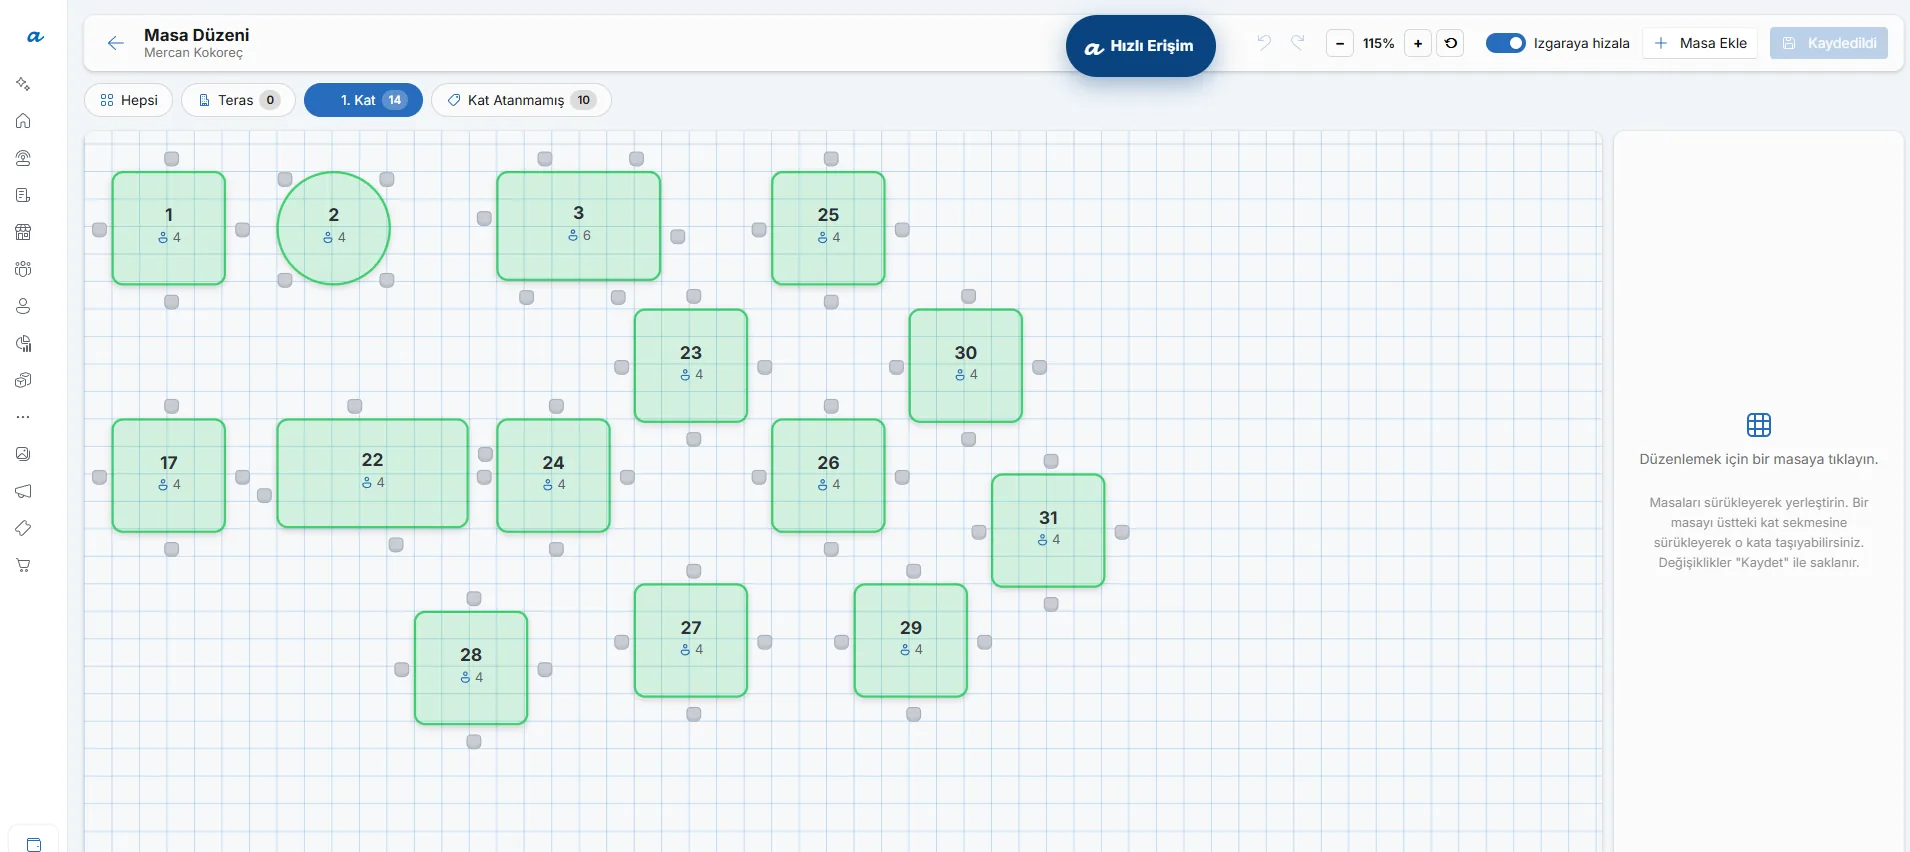This screenshot has width=1910, height=852.
Task: Open the storefront icon in sidebar
Action: click(x=23, y=232)
